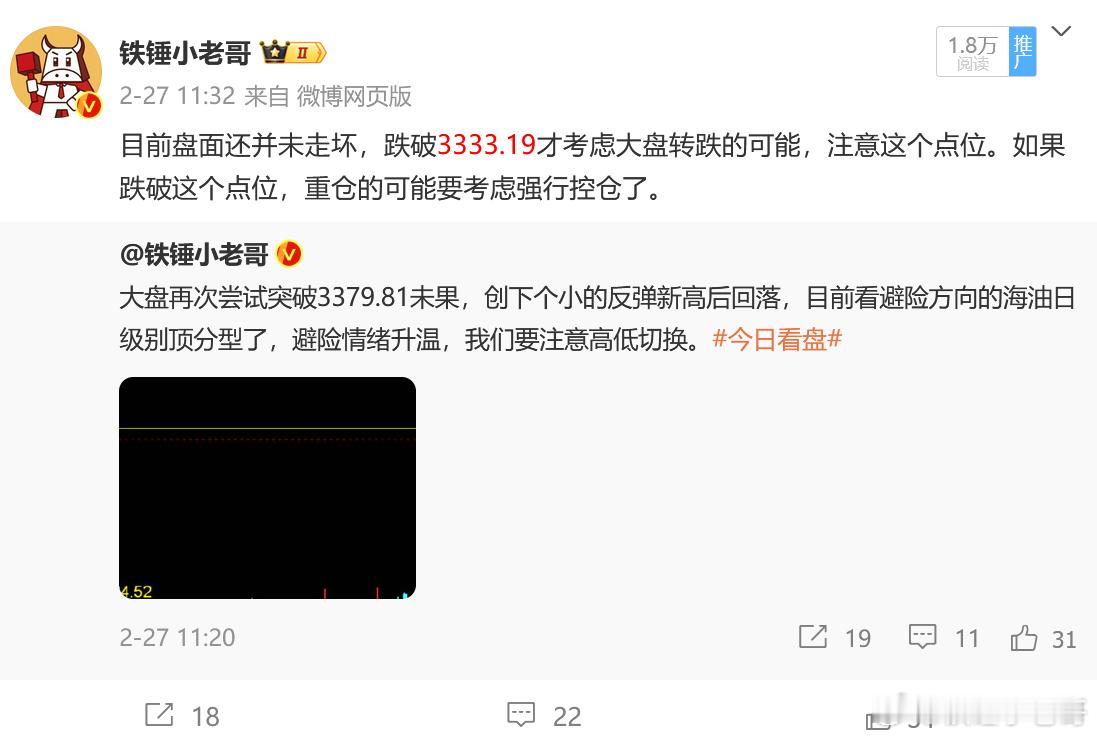
Task: Open the 1.8万 阅读 read count box
Action: 972,52
